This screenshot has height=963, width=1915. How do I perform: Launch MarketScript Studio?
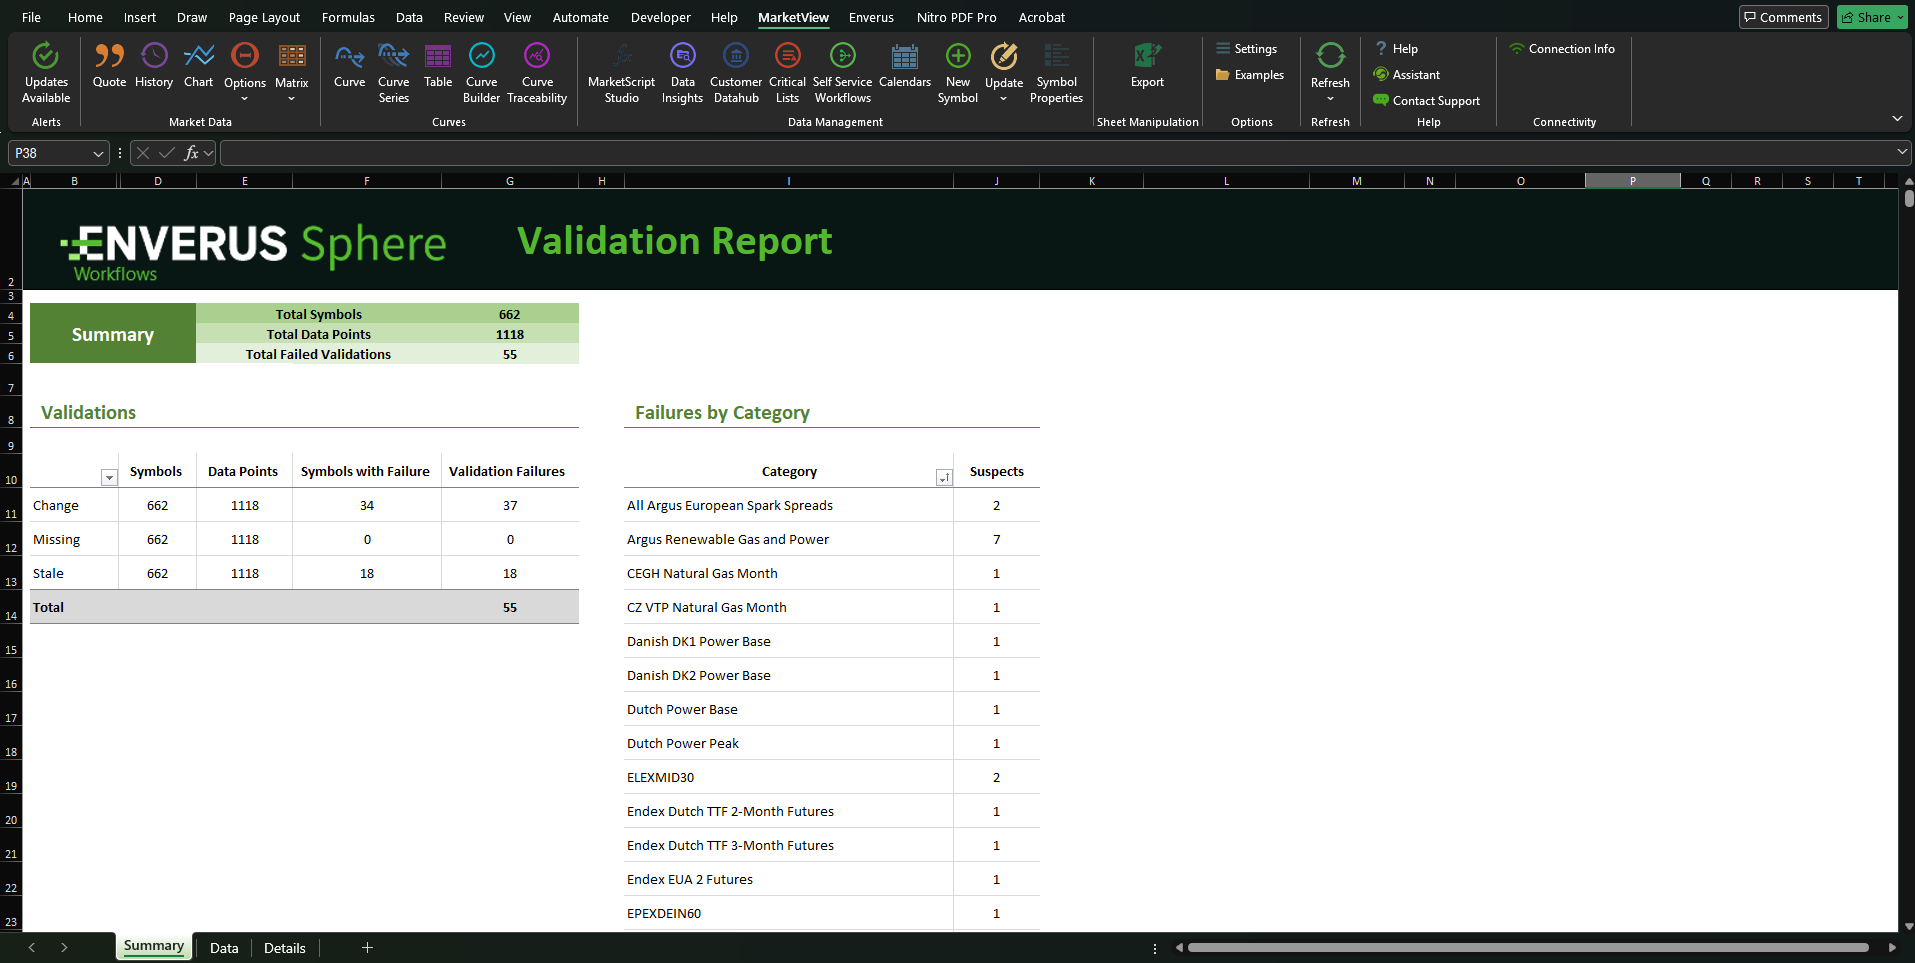pyautogui.click(x=621, y=72)
